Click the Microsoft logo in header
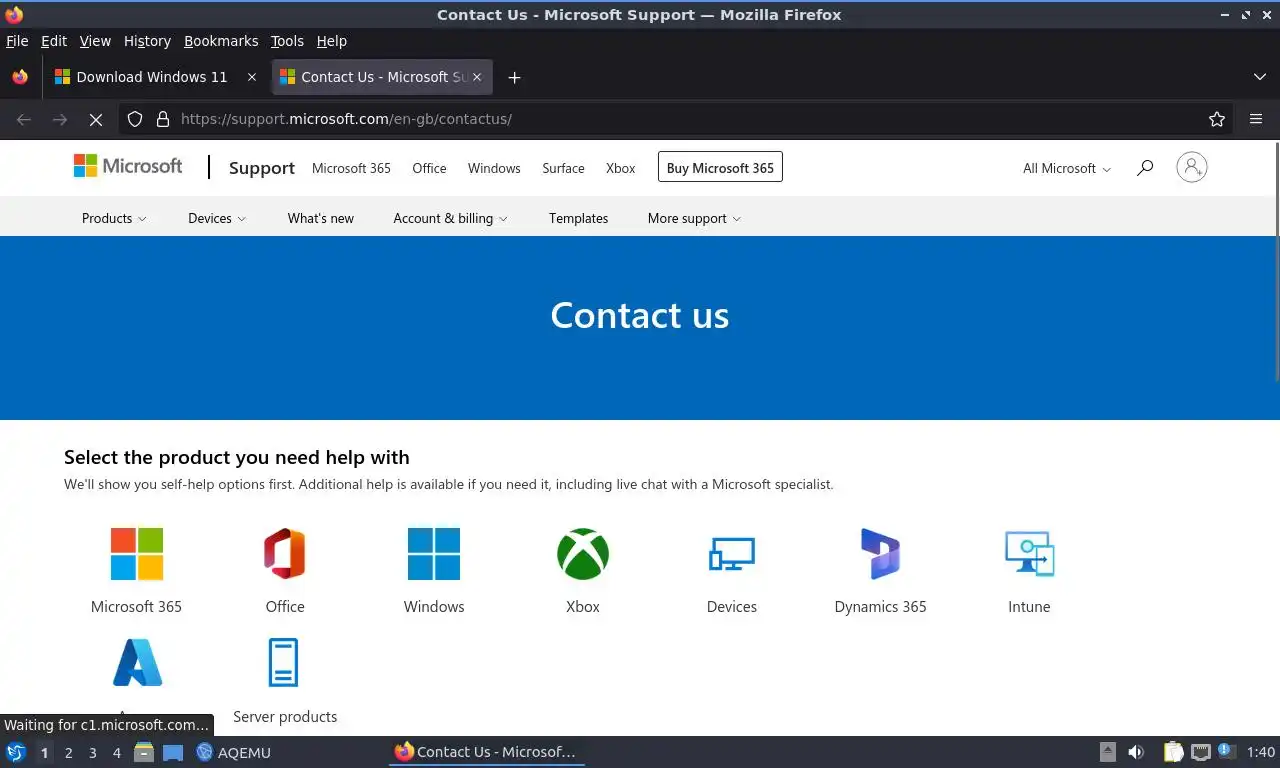 (x=128, y=166)
